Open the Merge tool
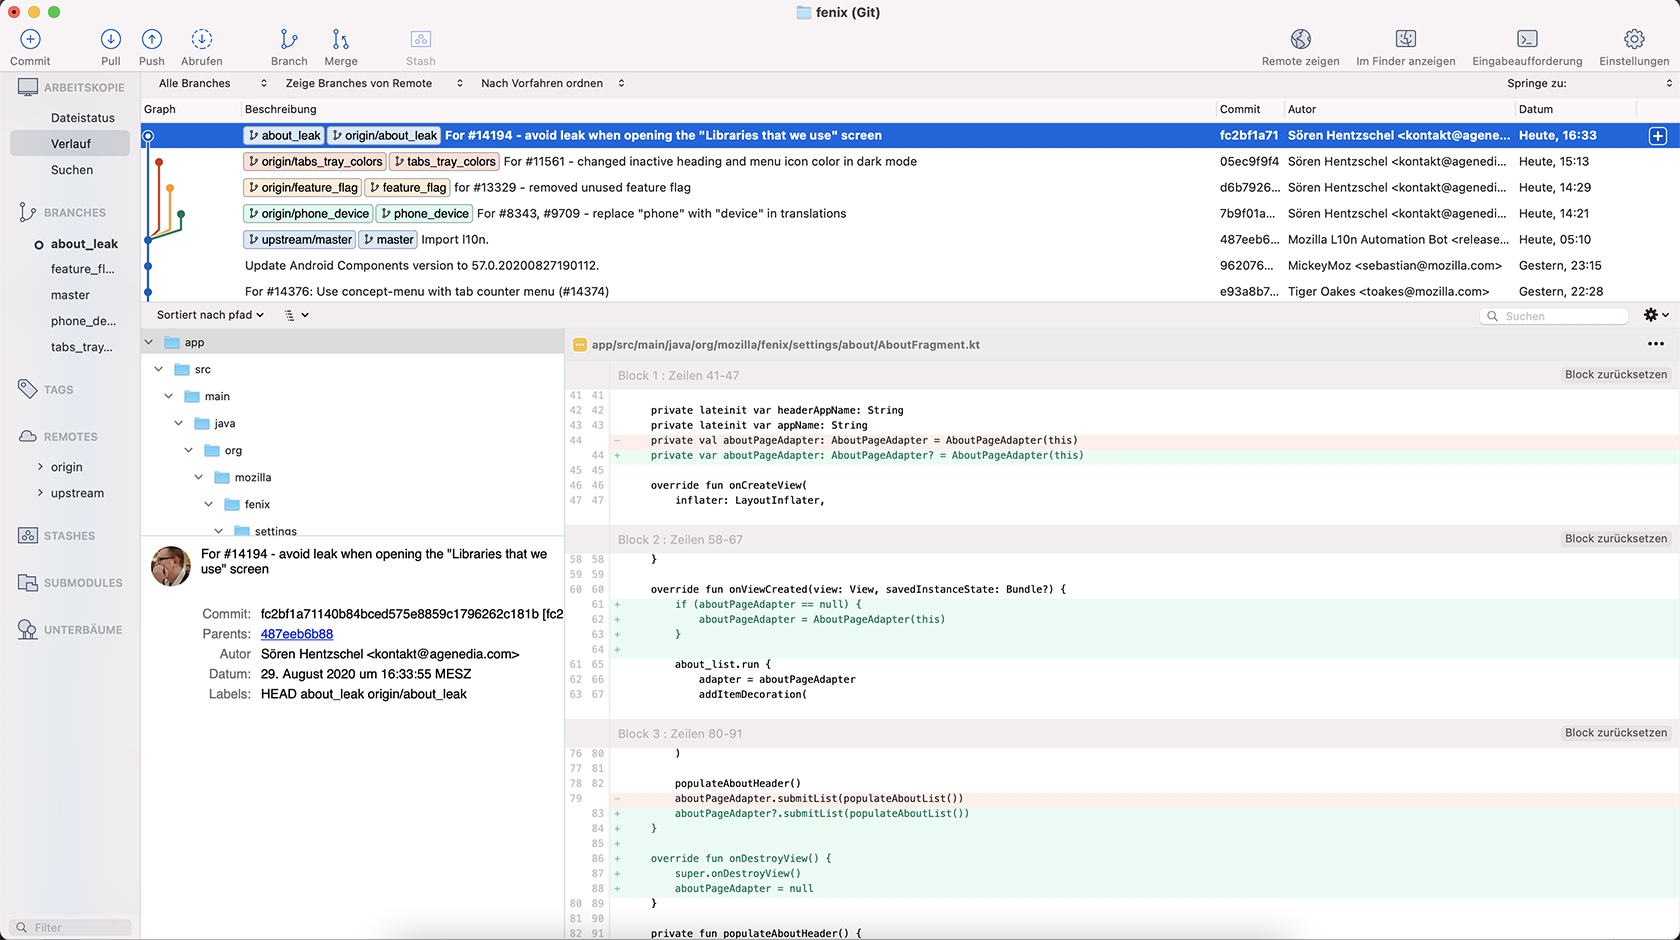The height and width of the screenshot is (940, 1680). tap(341, 40)
